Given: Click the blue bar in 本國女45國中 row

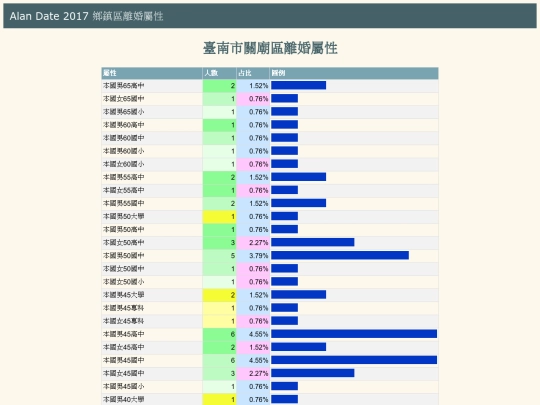Looking at the screenshot, I should coord(313,373).
